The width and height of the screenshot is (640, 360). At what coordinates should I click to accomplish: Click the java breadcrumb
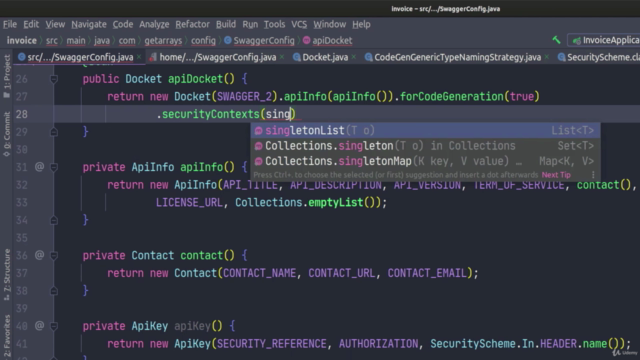tap(102, 40)
